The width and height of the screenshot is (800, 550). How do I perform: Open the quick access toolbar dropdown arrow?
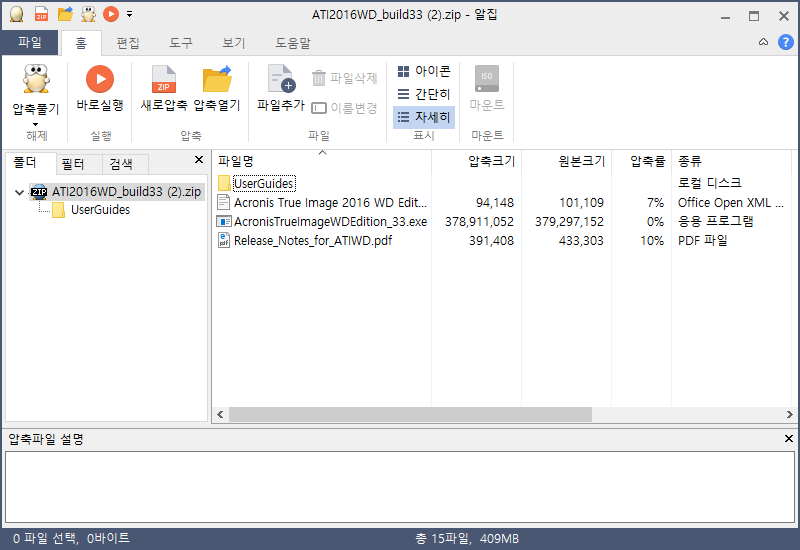130,14
